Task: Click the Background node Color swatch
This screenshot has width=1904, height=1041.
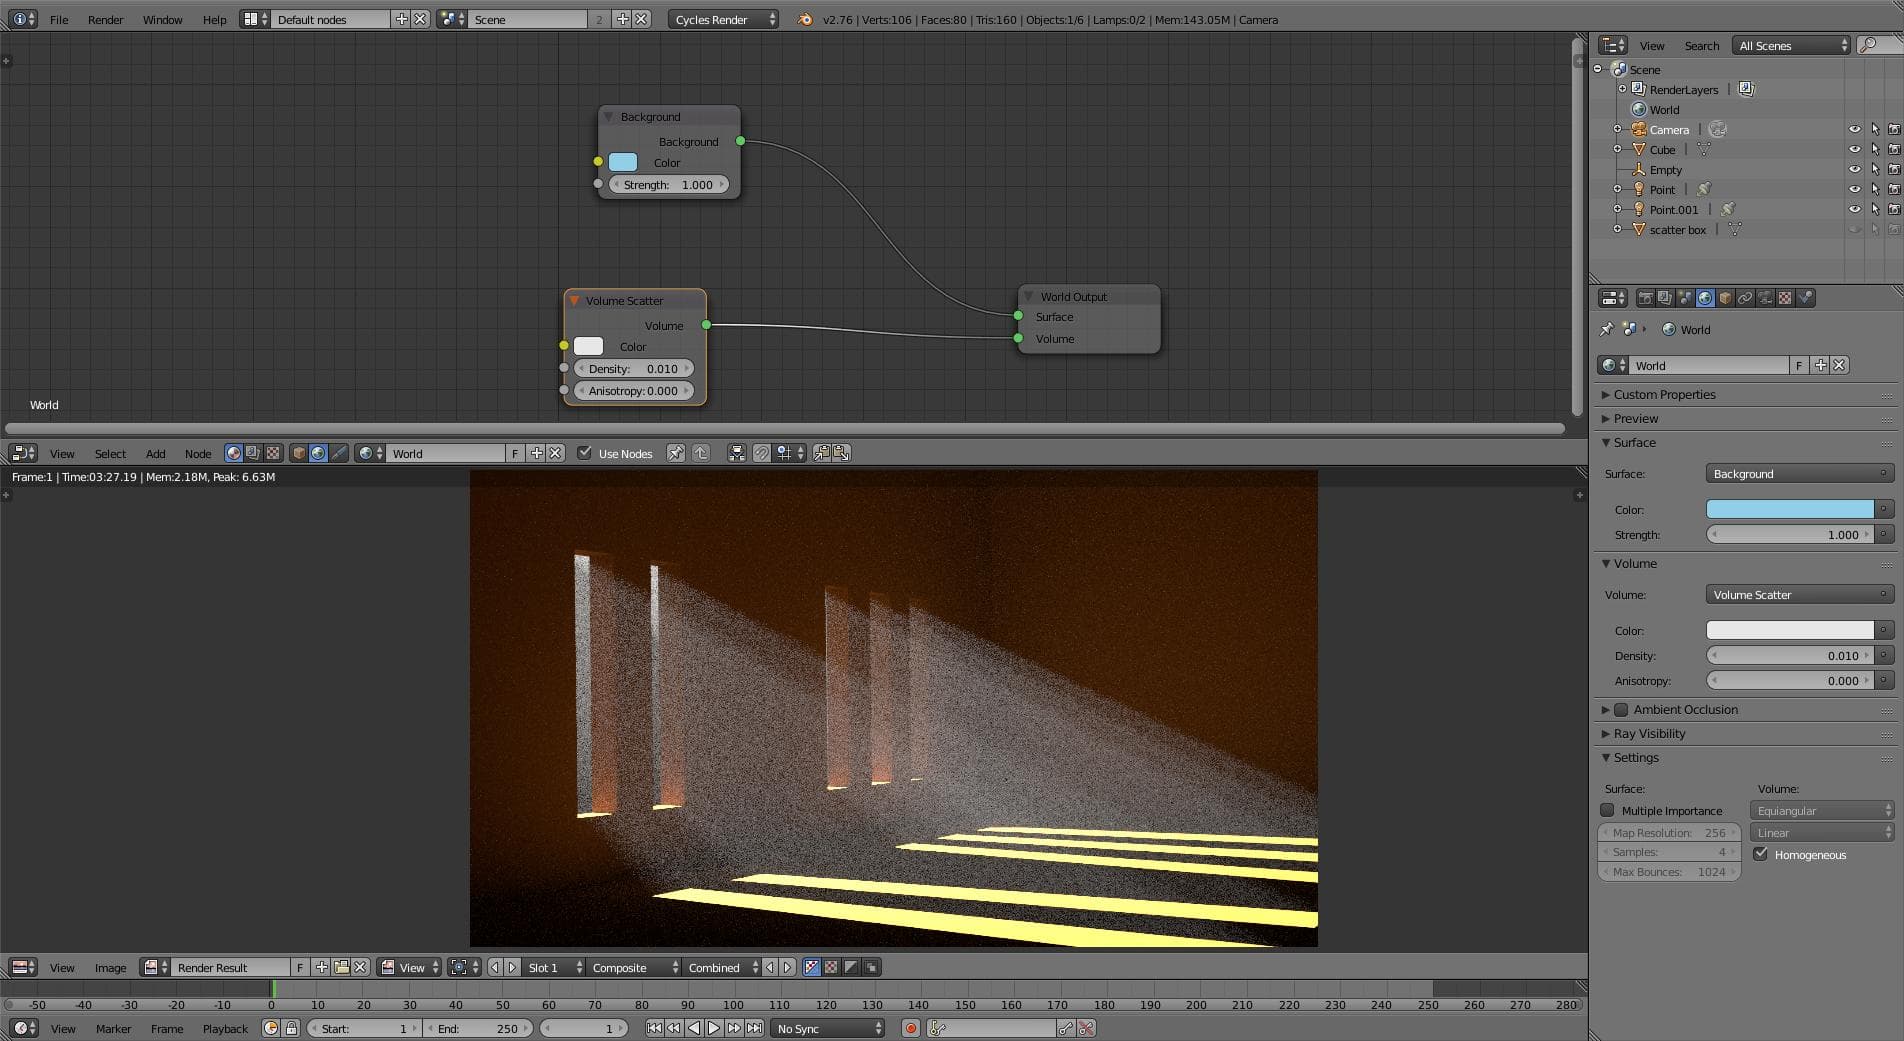Action: coord(623,162)
